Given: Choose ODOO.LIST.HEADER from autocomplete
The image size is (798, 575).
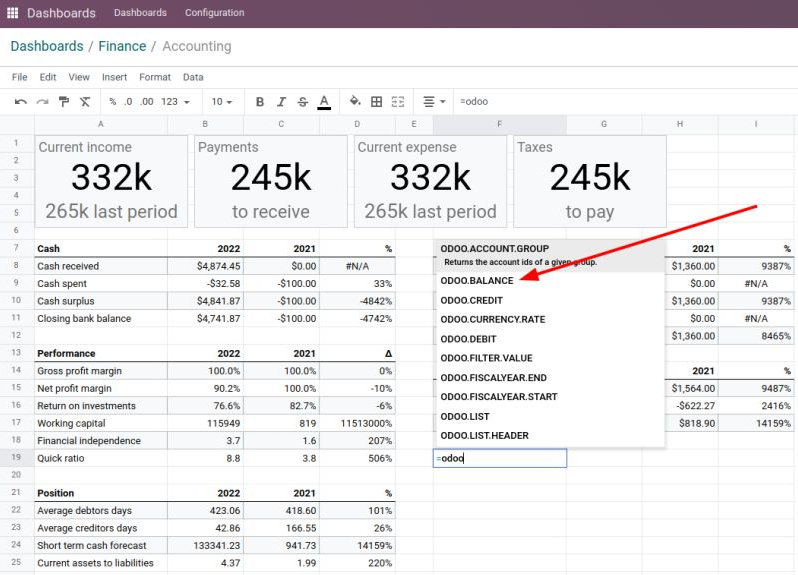Looking at the screenshot, I should coord(550,436).
